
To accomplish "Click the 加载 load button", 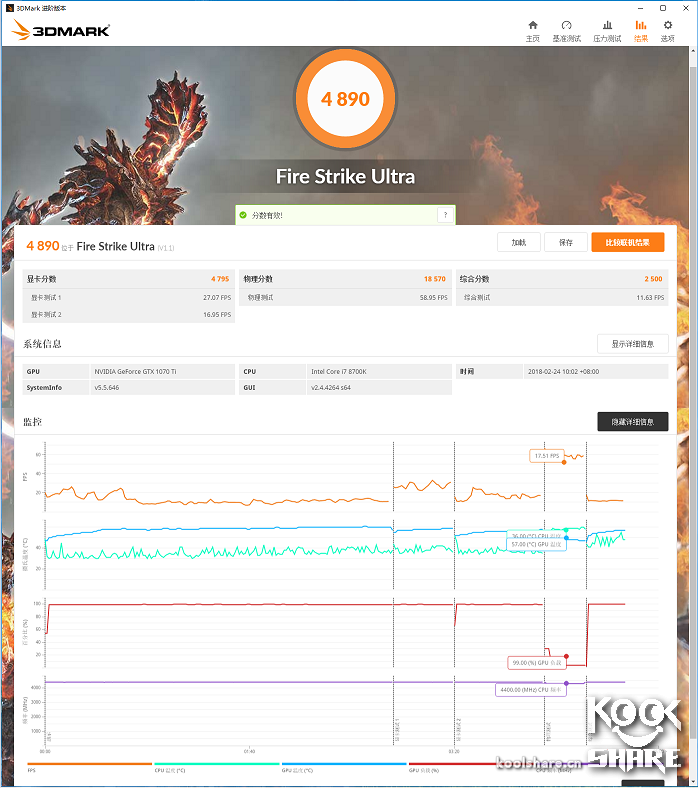I will tap(519, 242).
